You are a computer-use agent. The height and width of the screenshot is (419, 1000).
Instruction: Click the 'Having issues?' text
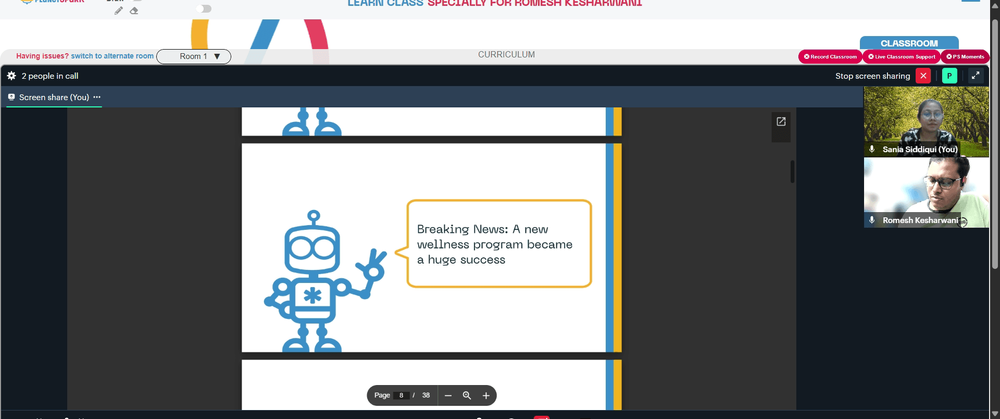[43, 56]
